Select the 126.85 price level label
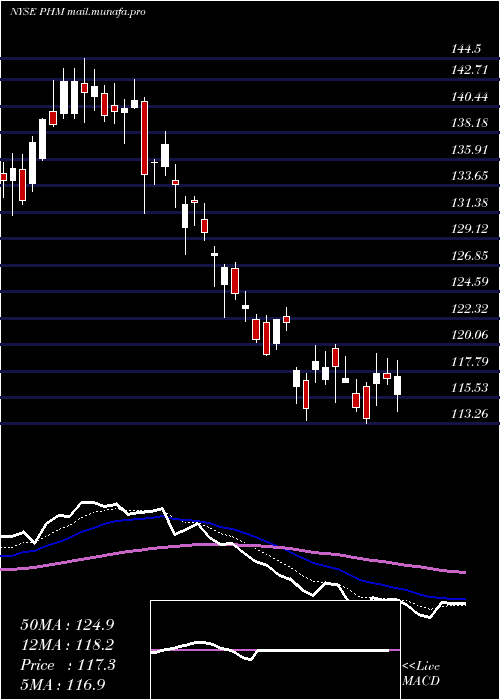This screenshot has width=500, height=700. click(470, 256)
